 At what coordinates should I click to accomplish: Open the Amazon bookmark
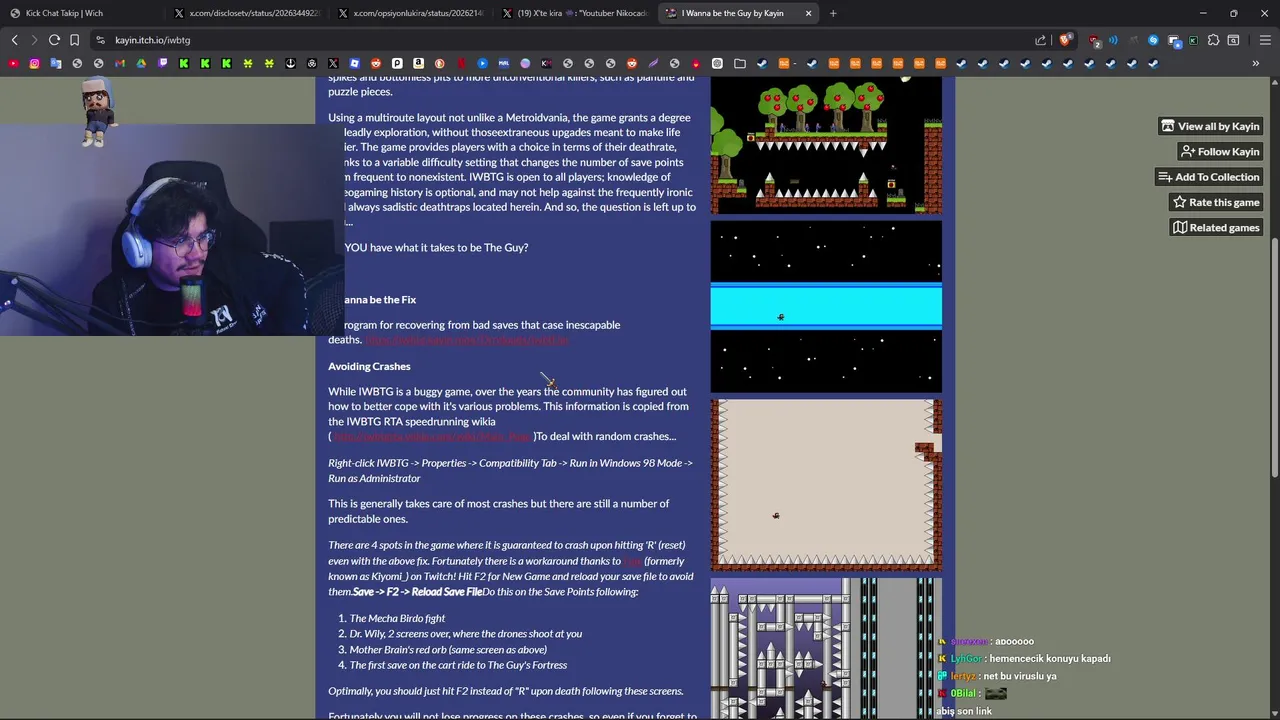click(x=418, y=63)
